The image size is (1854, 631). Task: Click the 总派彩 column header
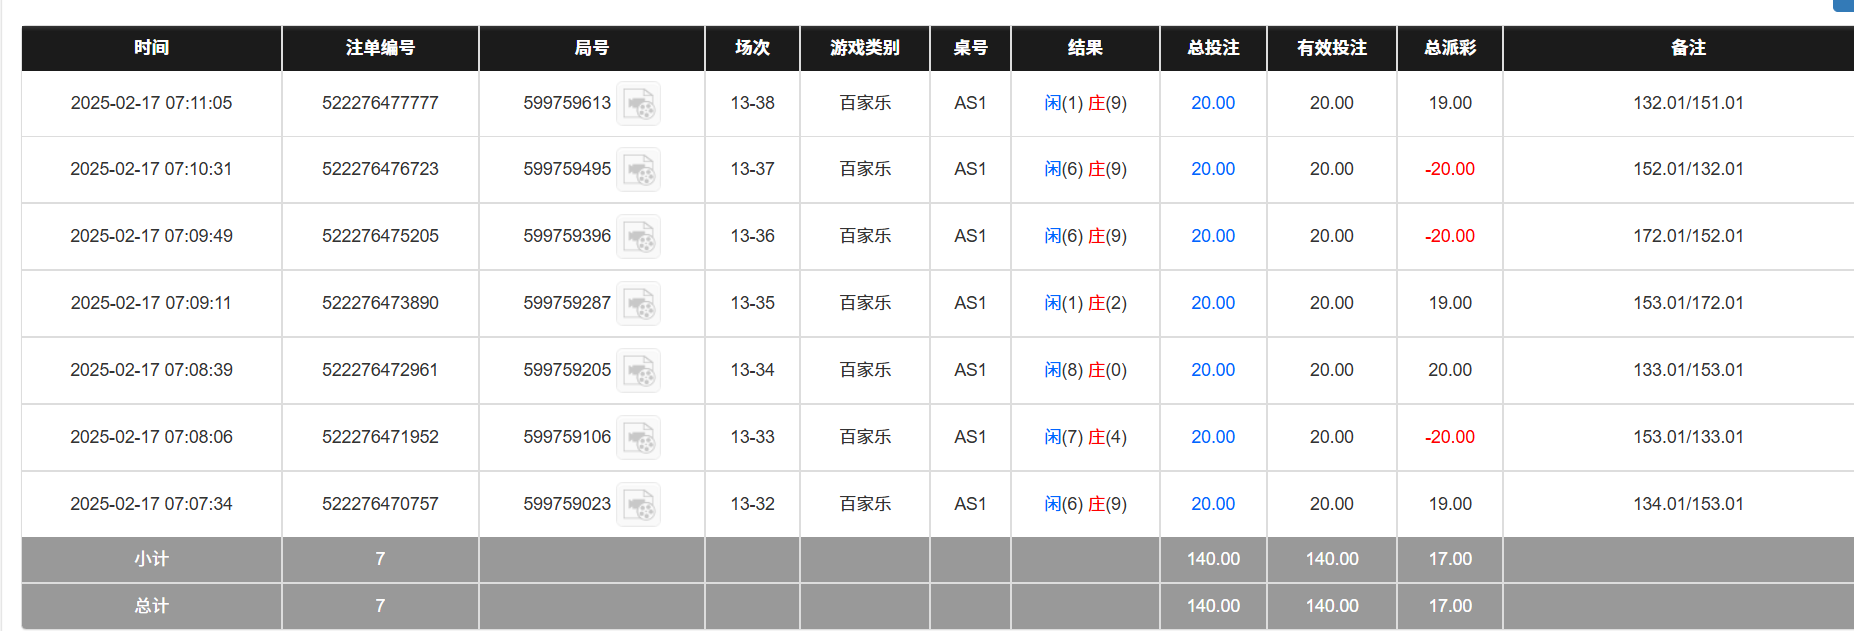click(x=1449, y=48)
